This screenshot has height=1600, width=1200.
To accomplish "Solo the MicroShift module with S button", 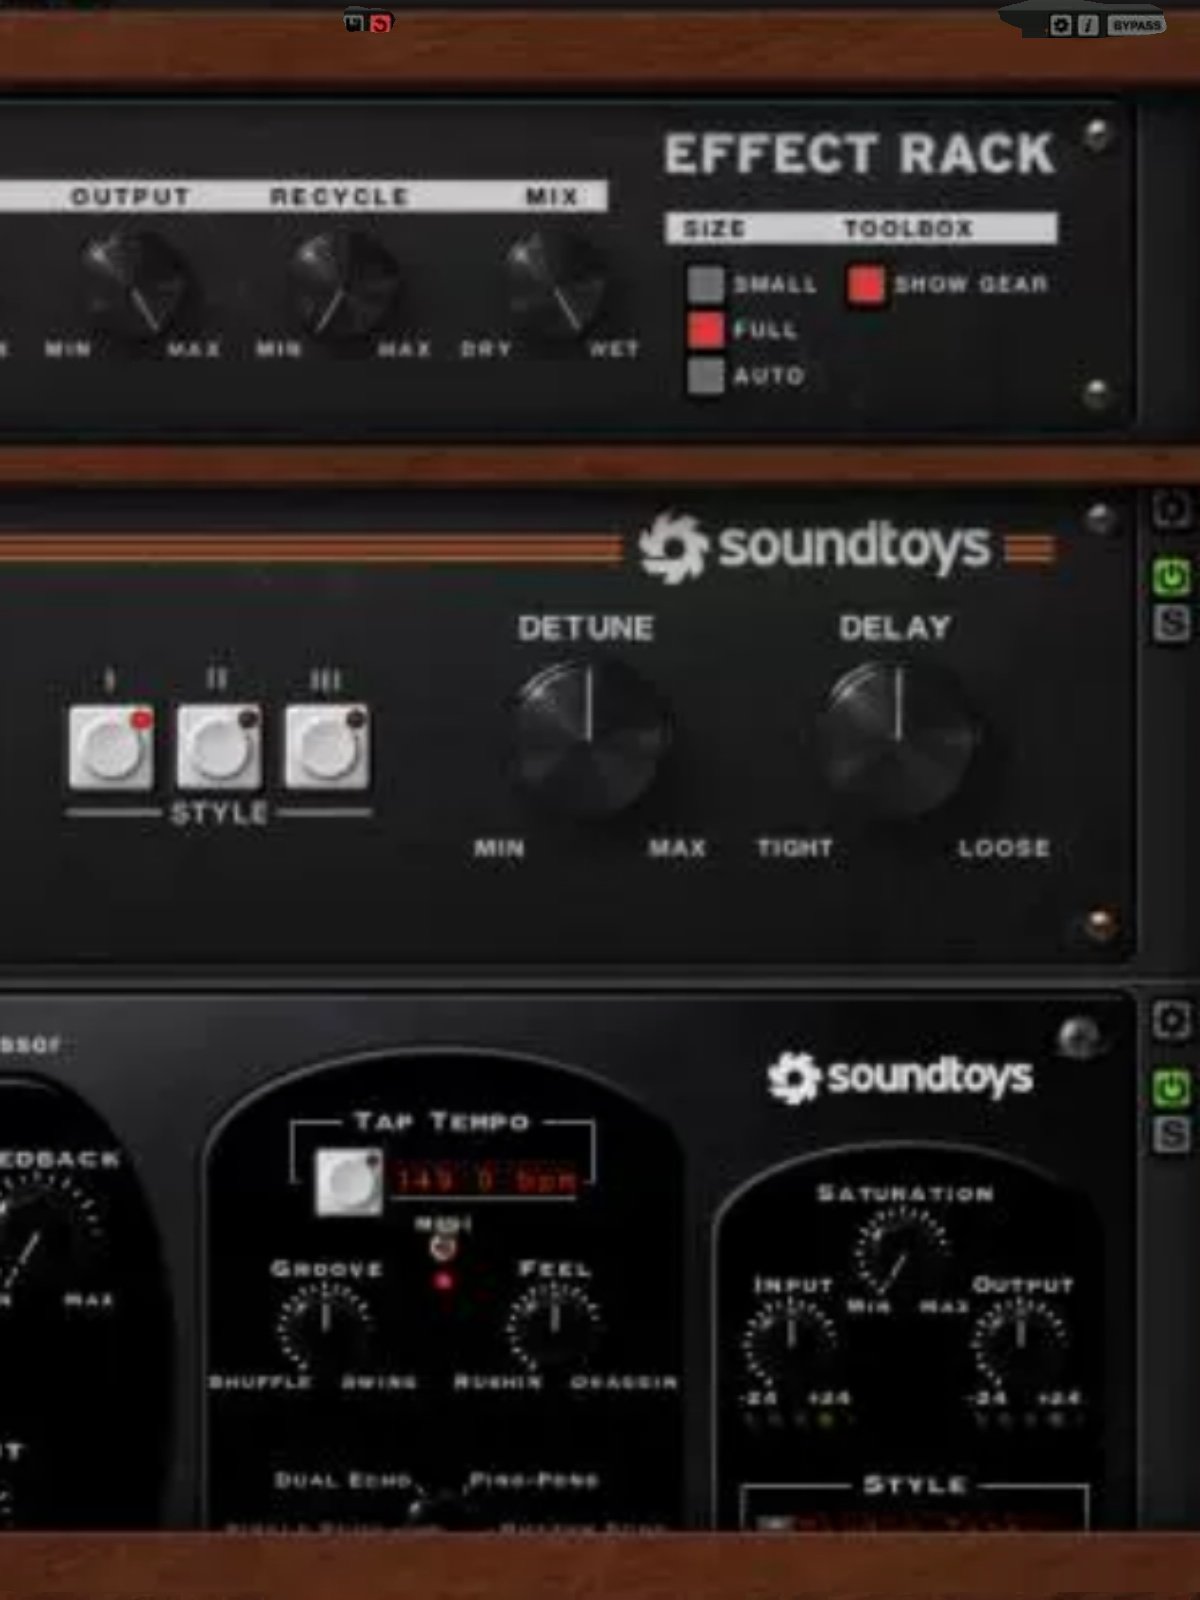I will tap(1171, 624).
